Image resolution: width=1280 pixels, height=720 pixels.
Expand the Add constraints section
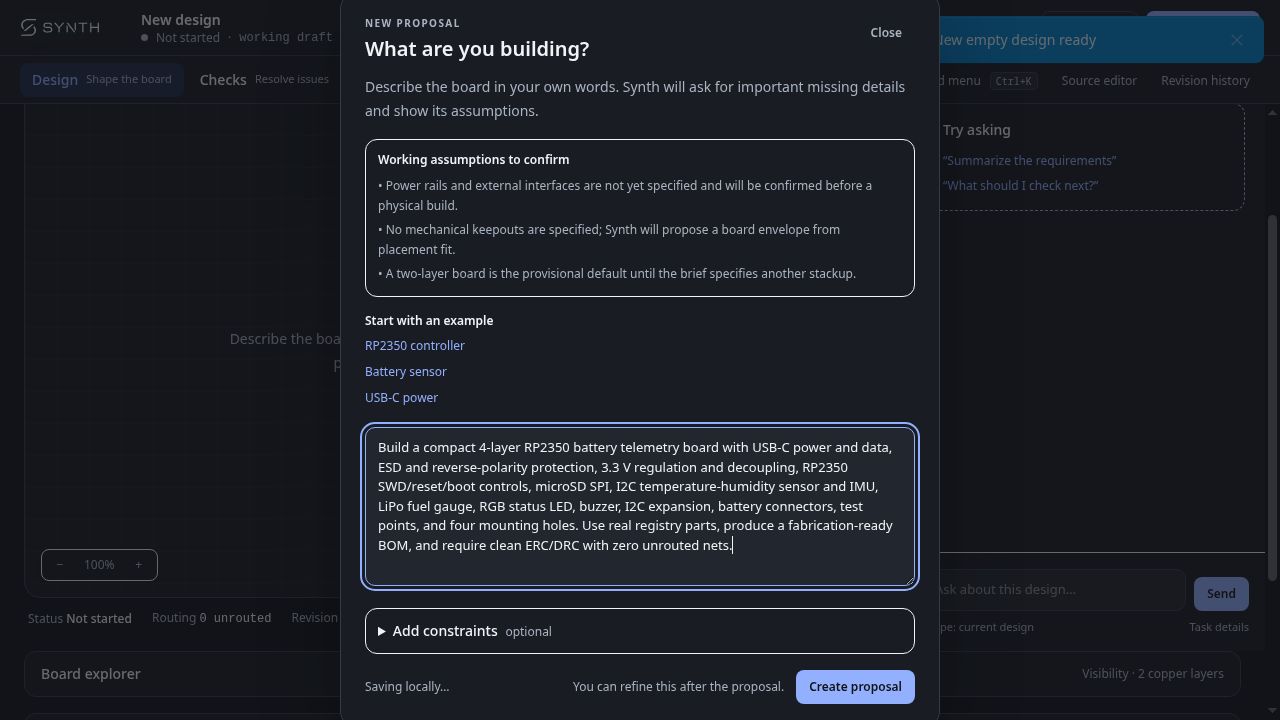640,631
